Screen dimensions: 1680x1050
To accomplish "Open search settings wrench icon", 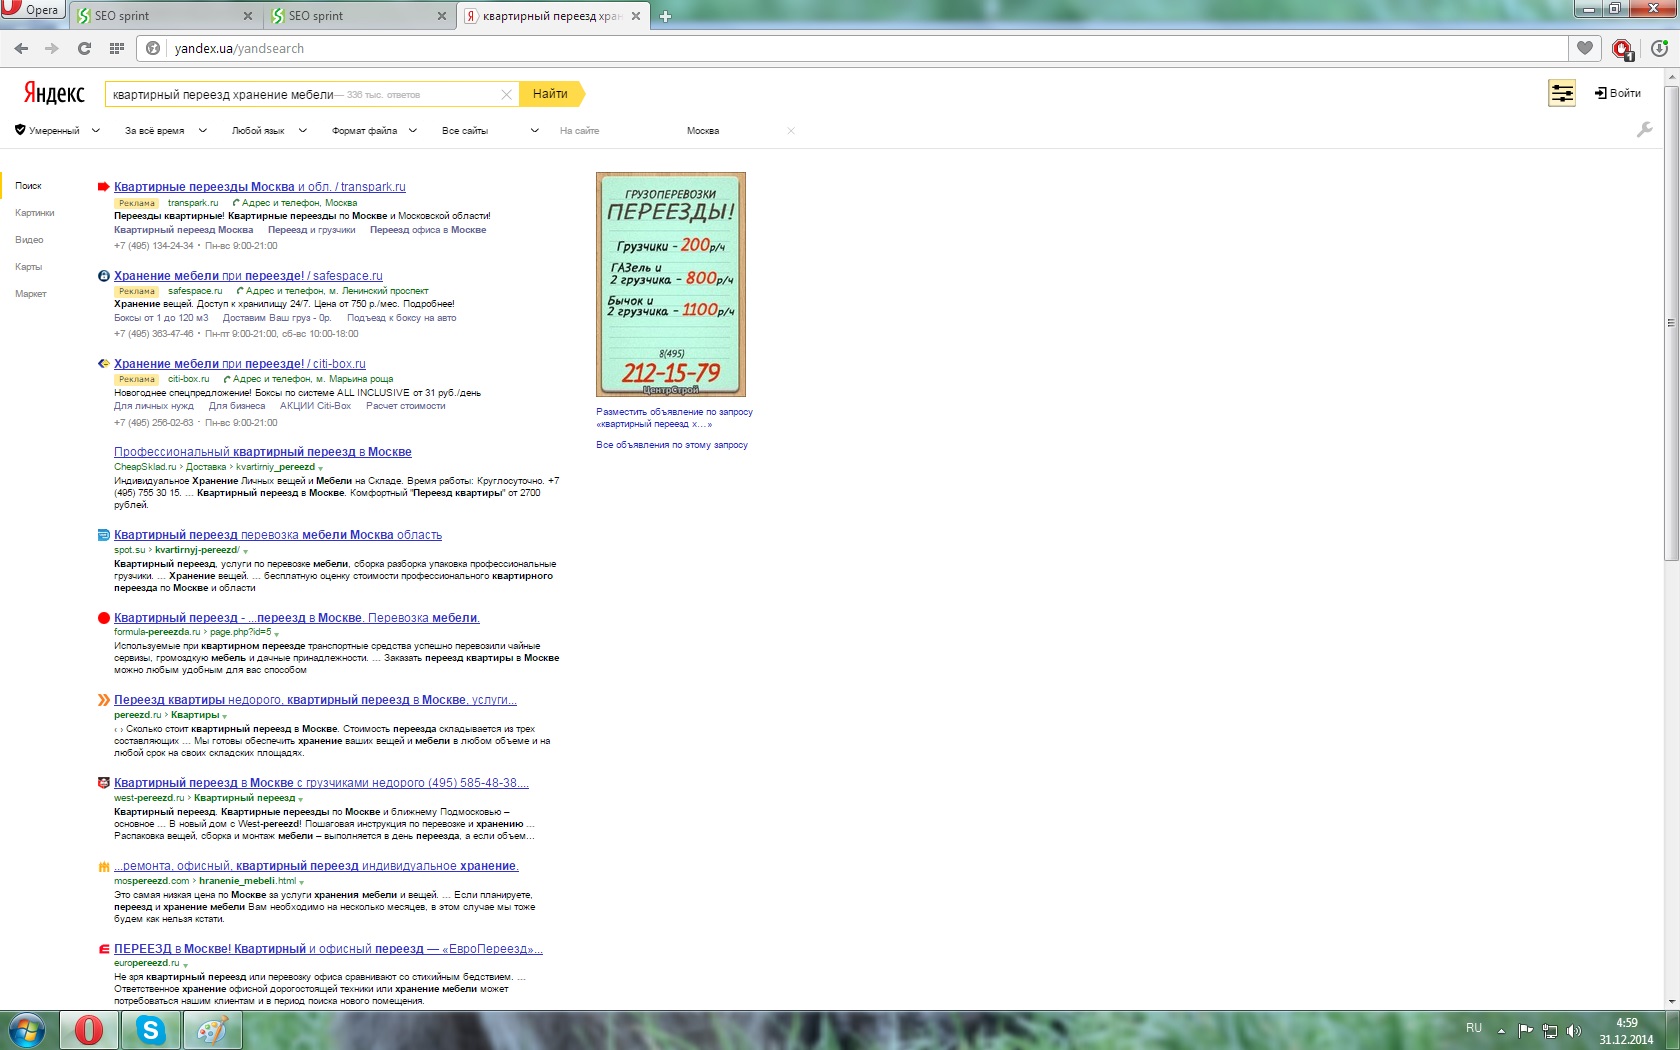I will [1644, 130].
